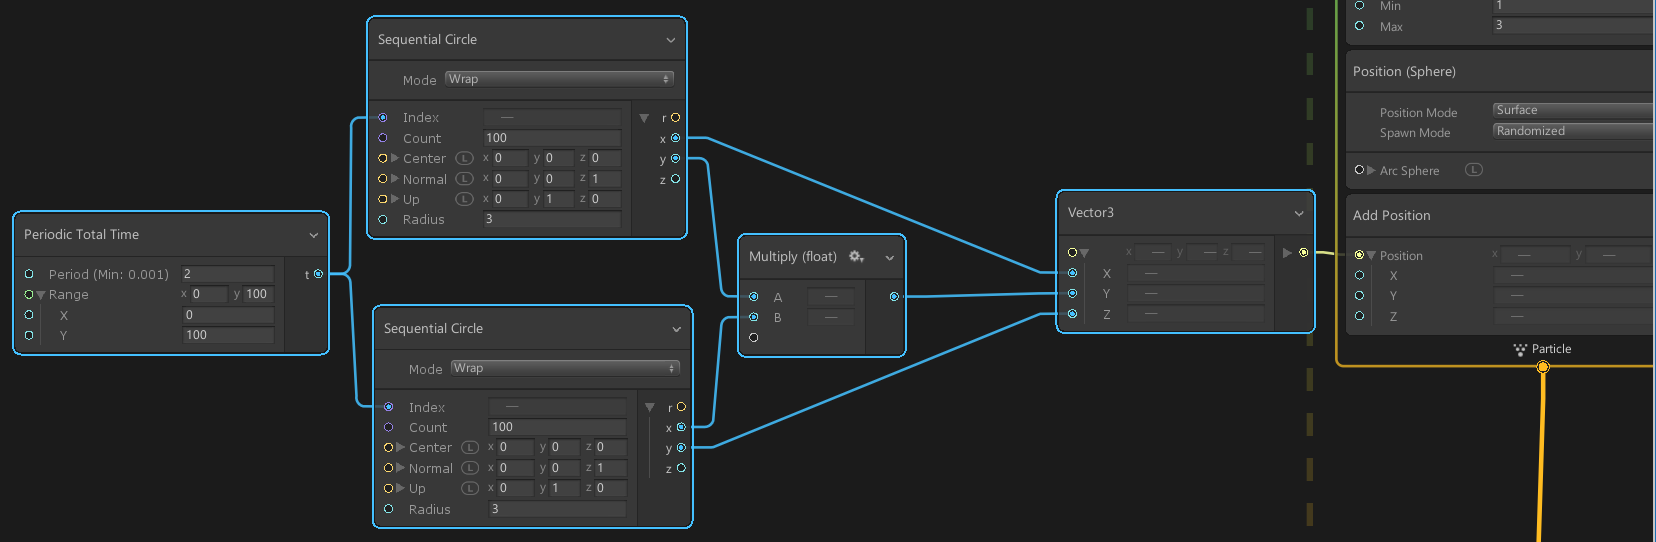Open the bottom Sequential Circle Mode dropdown
The height and width of the screenshot is (542, 1656).
click(565, 368)
